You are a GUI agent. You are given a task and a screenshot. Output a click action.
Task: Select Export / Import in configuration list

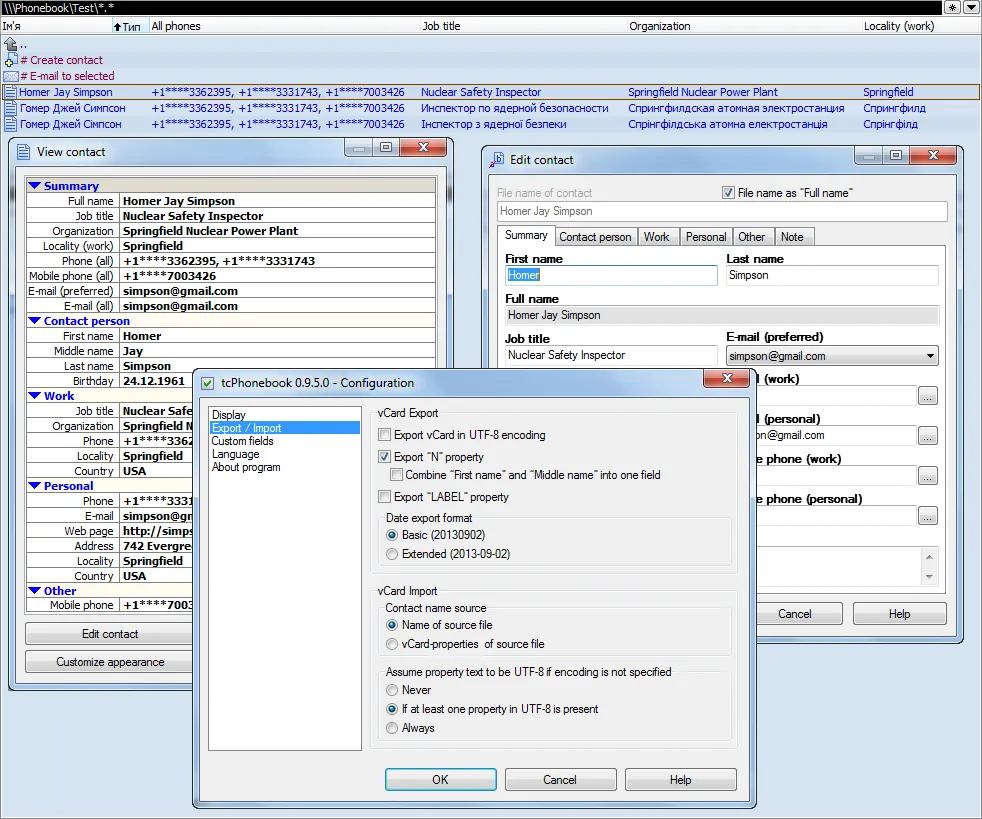[x=285, y=428]
